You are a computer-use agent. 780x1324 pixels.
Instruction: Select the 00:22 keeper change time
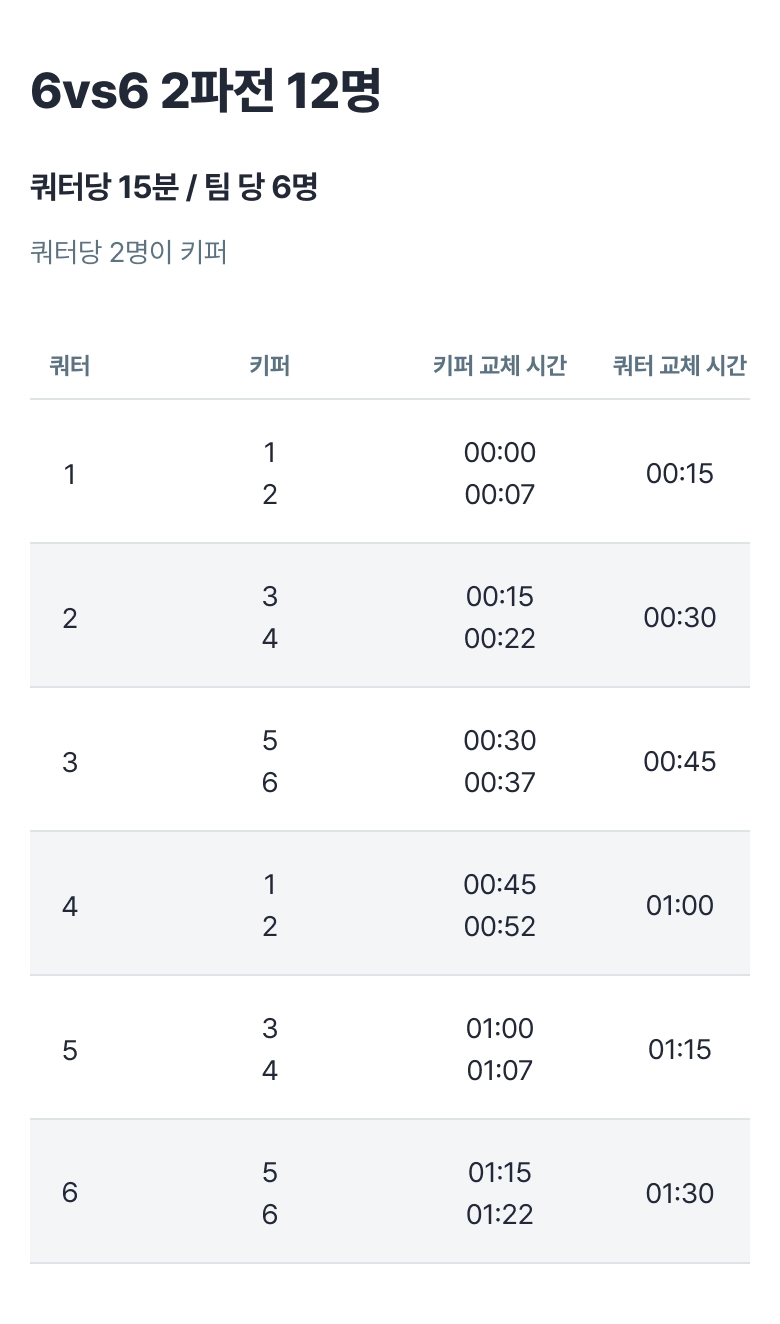[x=499, y=639]
